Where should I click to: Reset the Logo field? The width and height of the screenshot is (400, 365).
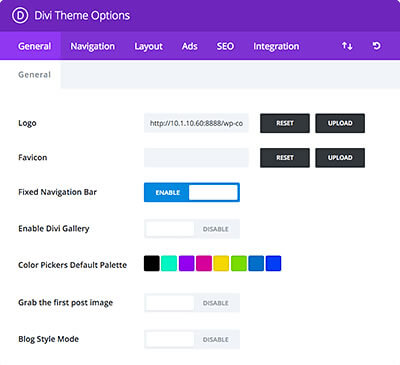pos(285,123)
